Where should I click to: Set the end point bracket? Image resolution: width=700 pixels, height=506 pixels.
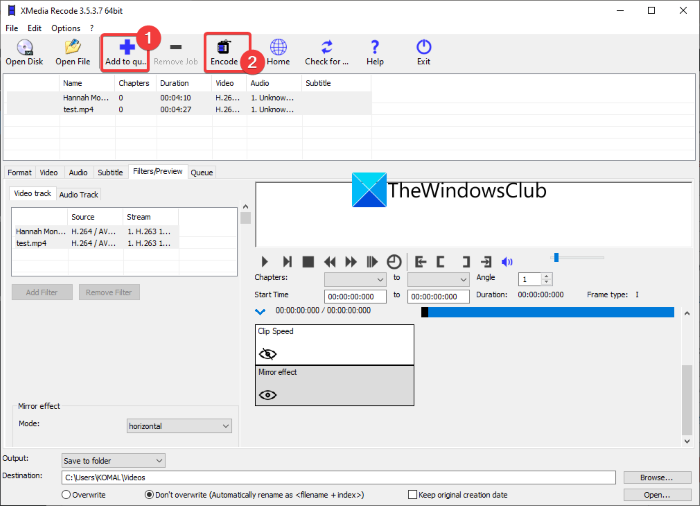pos(466,262)
